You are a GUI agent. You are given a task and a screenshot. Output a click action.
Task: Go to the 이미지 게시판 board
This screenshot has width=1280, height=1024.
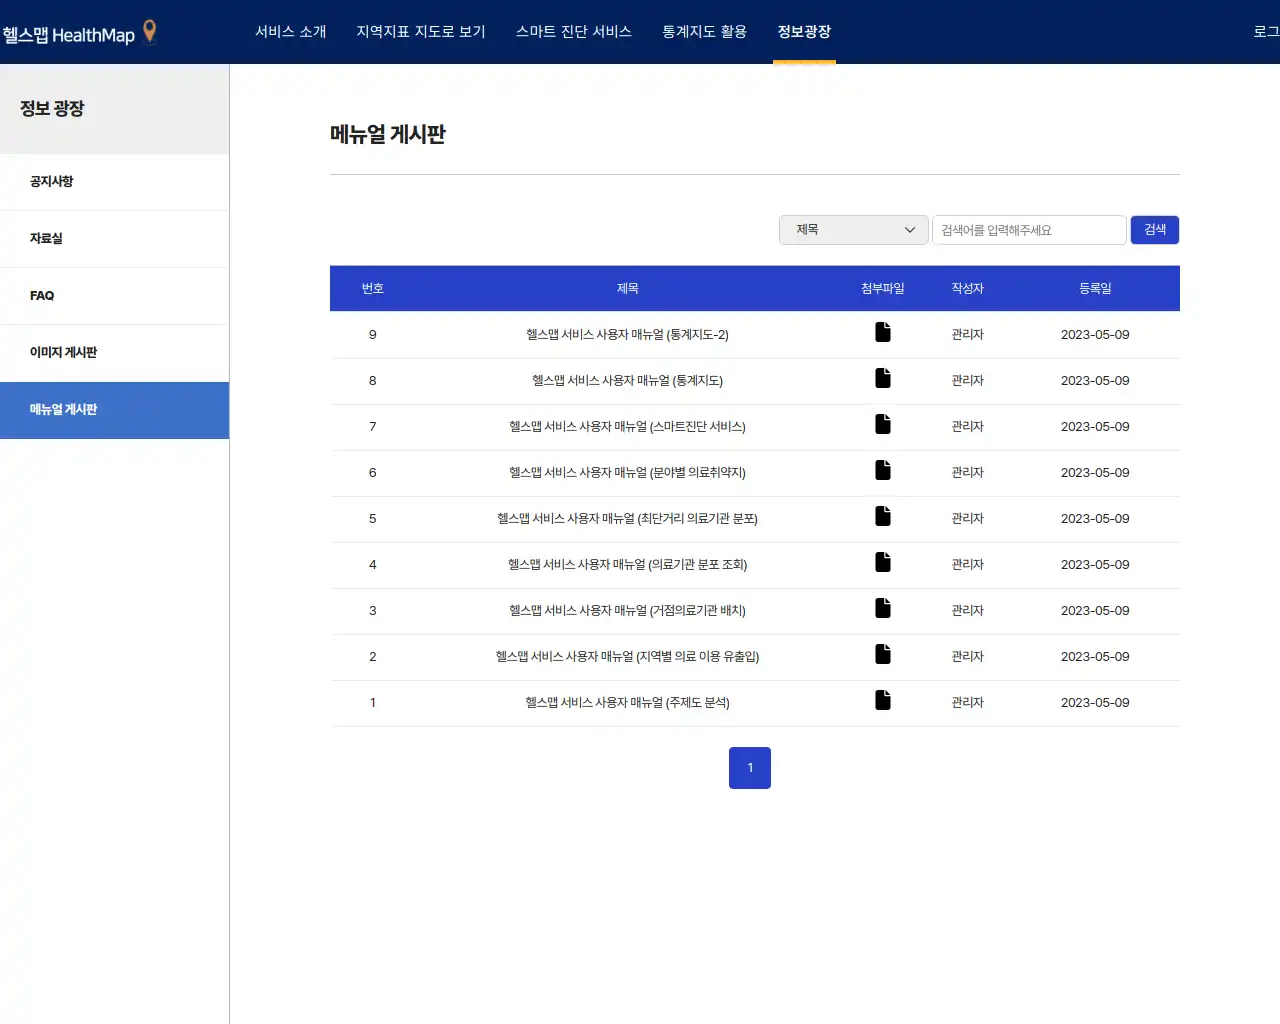[x=60, y=353]
